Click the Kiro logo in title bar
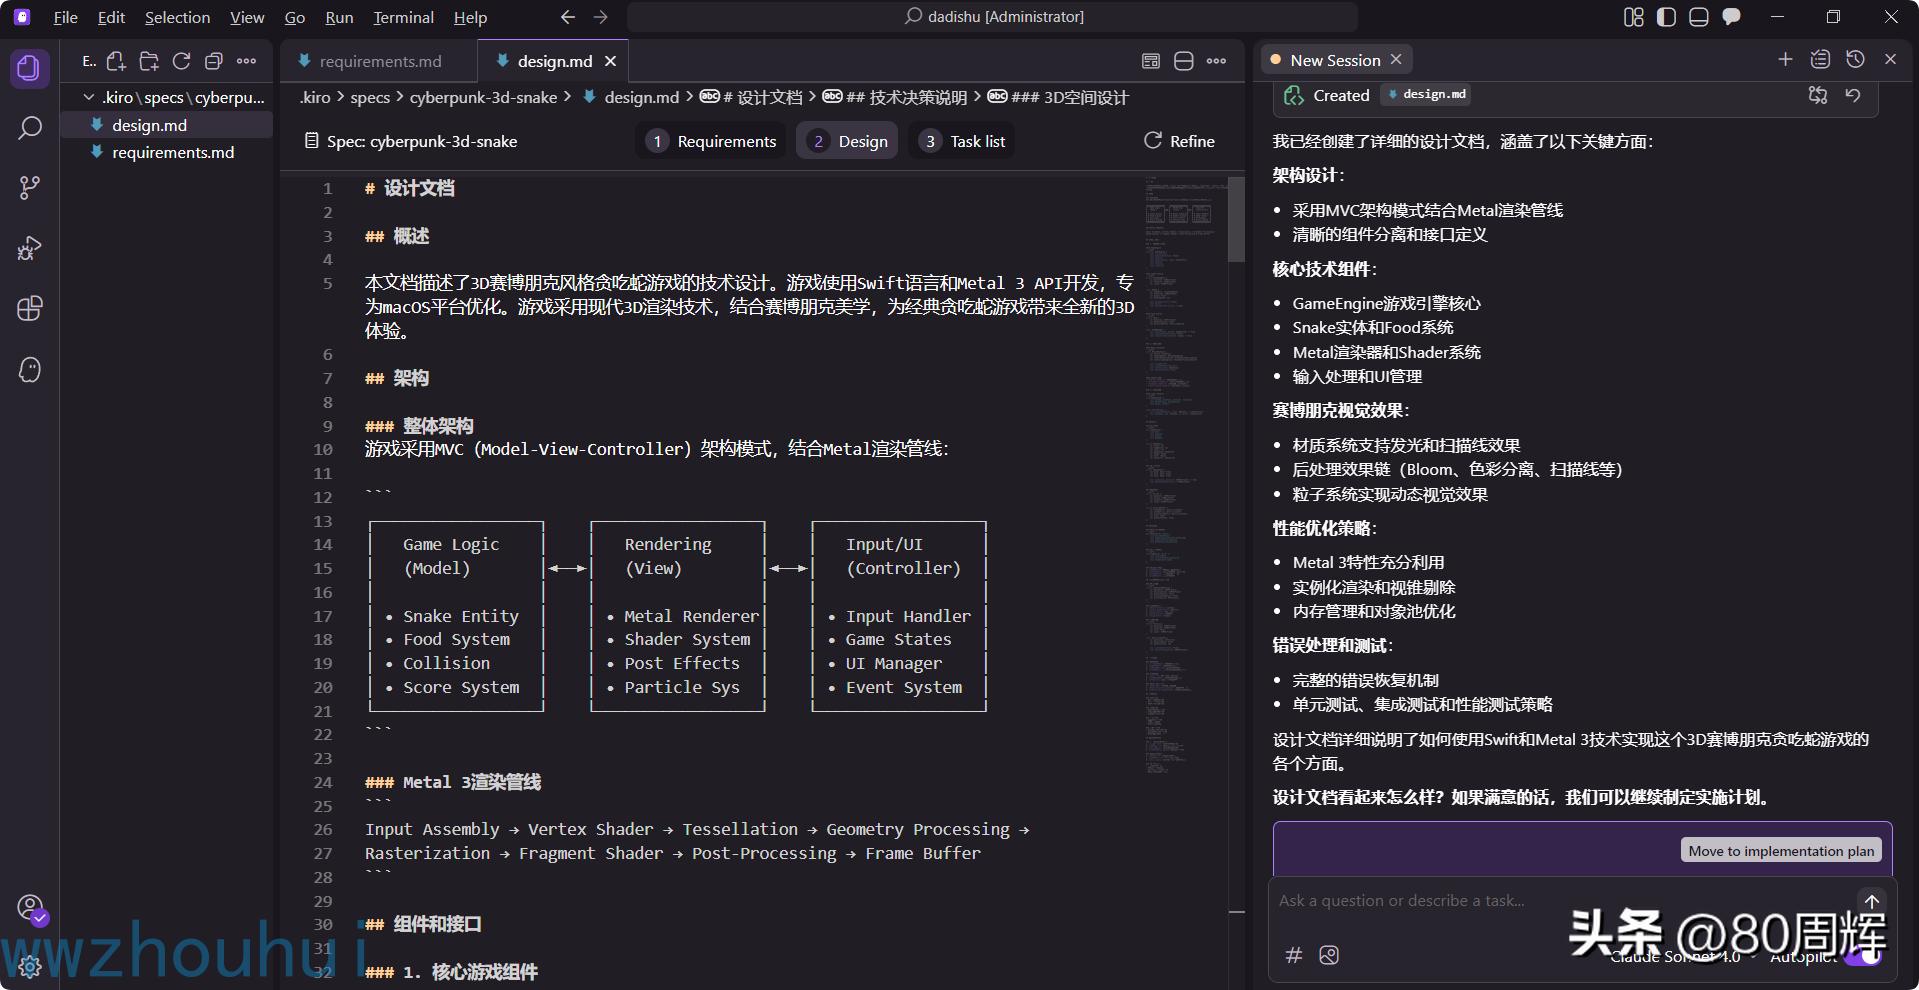Viewport: 1919px width, 990px height. tap(22, 17)
